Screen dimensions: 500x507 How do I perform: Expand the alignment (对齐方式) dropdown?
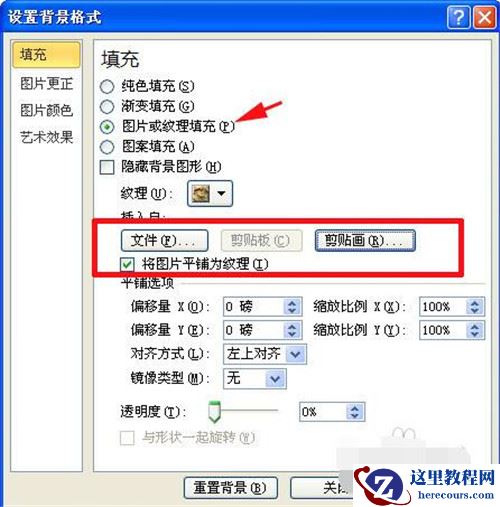tap(295, 354)
